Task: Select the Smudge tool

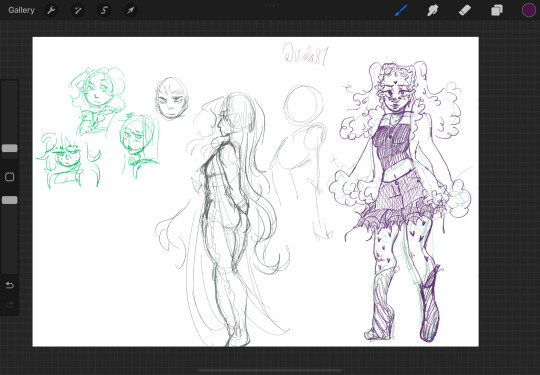Action: [x=433, y=10]
